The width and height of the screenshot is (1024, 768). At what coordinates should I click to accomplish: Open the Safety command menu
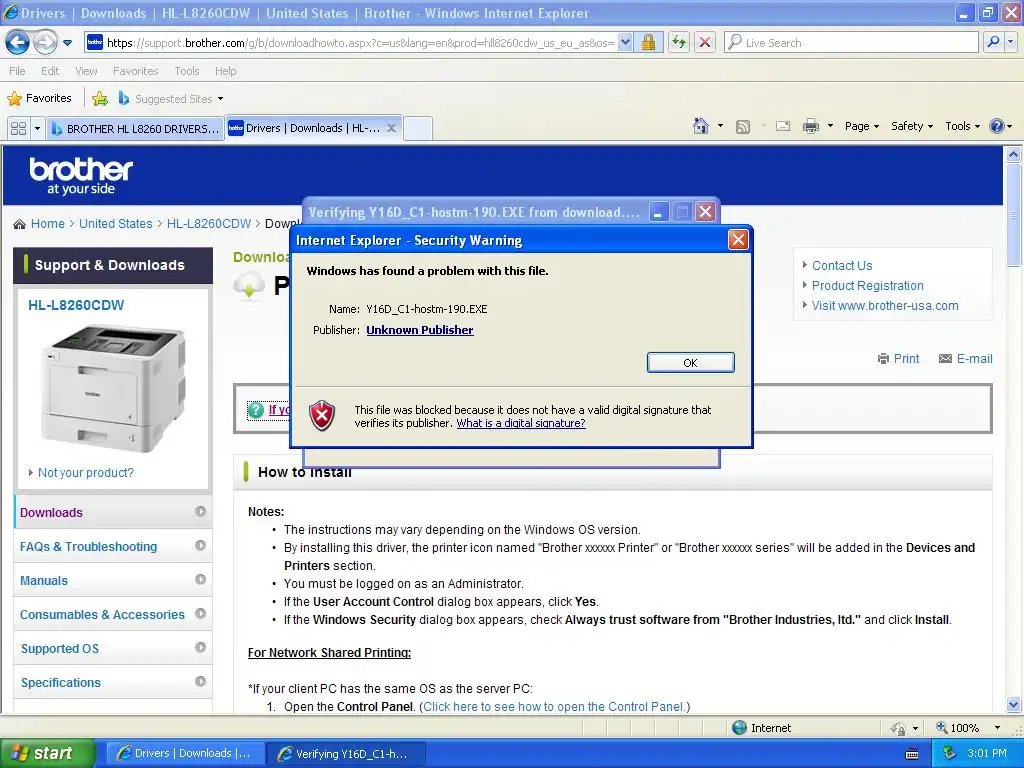pyautogui.click(x=912, y=126)
